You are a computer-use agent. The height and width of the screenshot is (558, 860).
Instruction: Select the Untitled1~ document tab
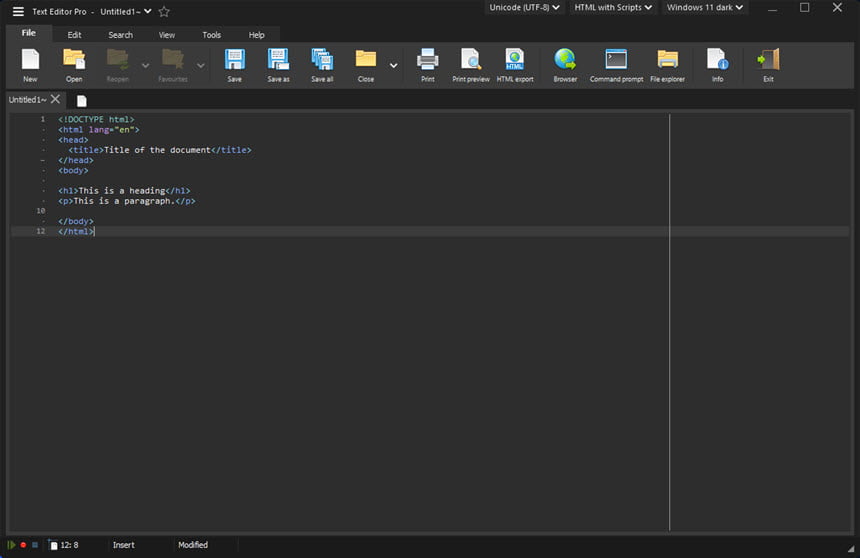(x=27, y=99)
